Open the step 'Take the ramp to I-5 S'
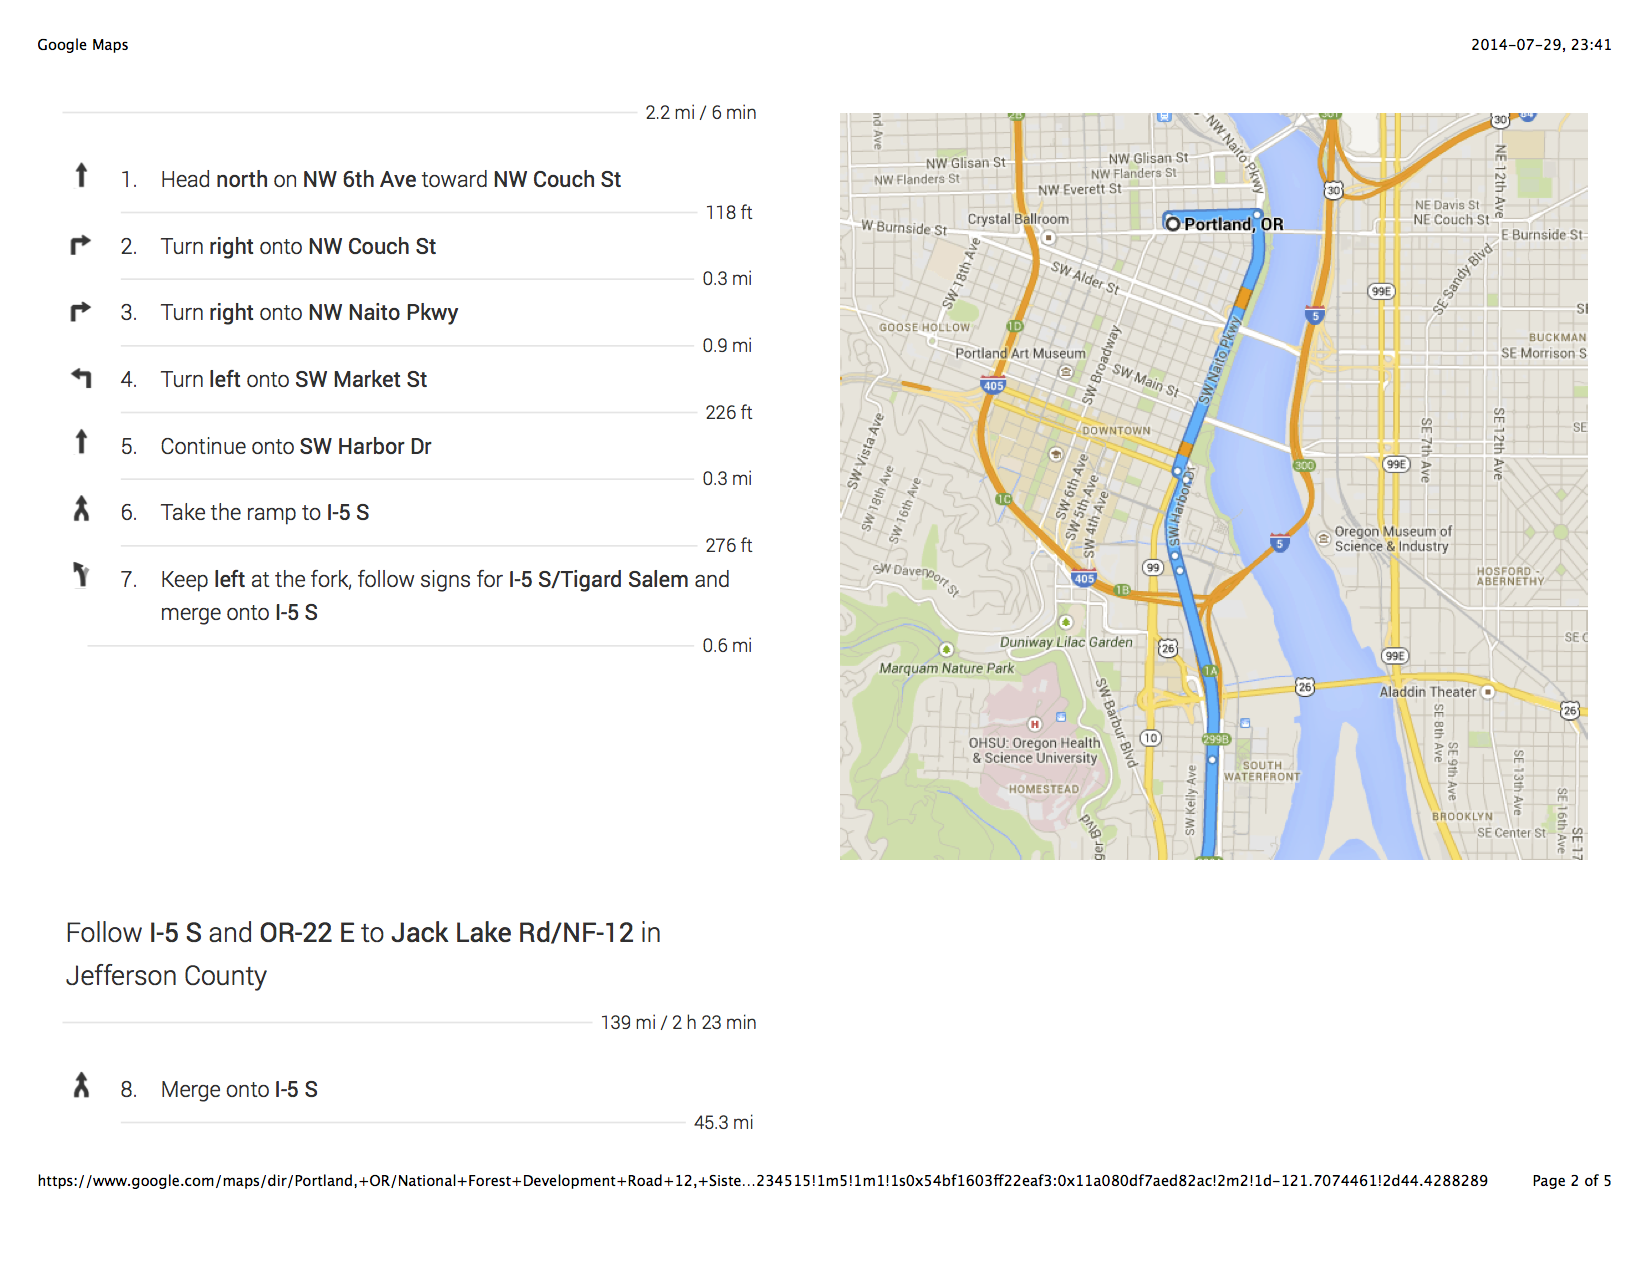Viewport: 1650px width, 1275px height. (265, 512)
